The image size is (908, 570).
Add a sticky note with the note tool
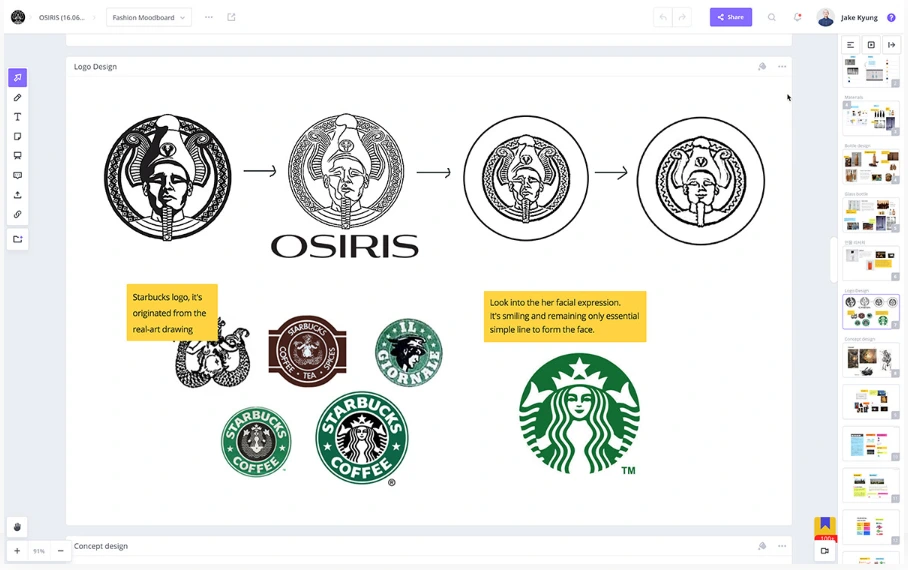point(17,137)
